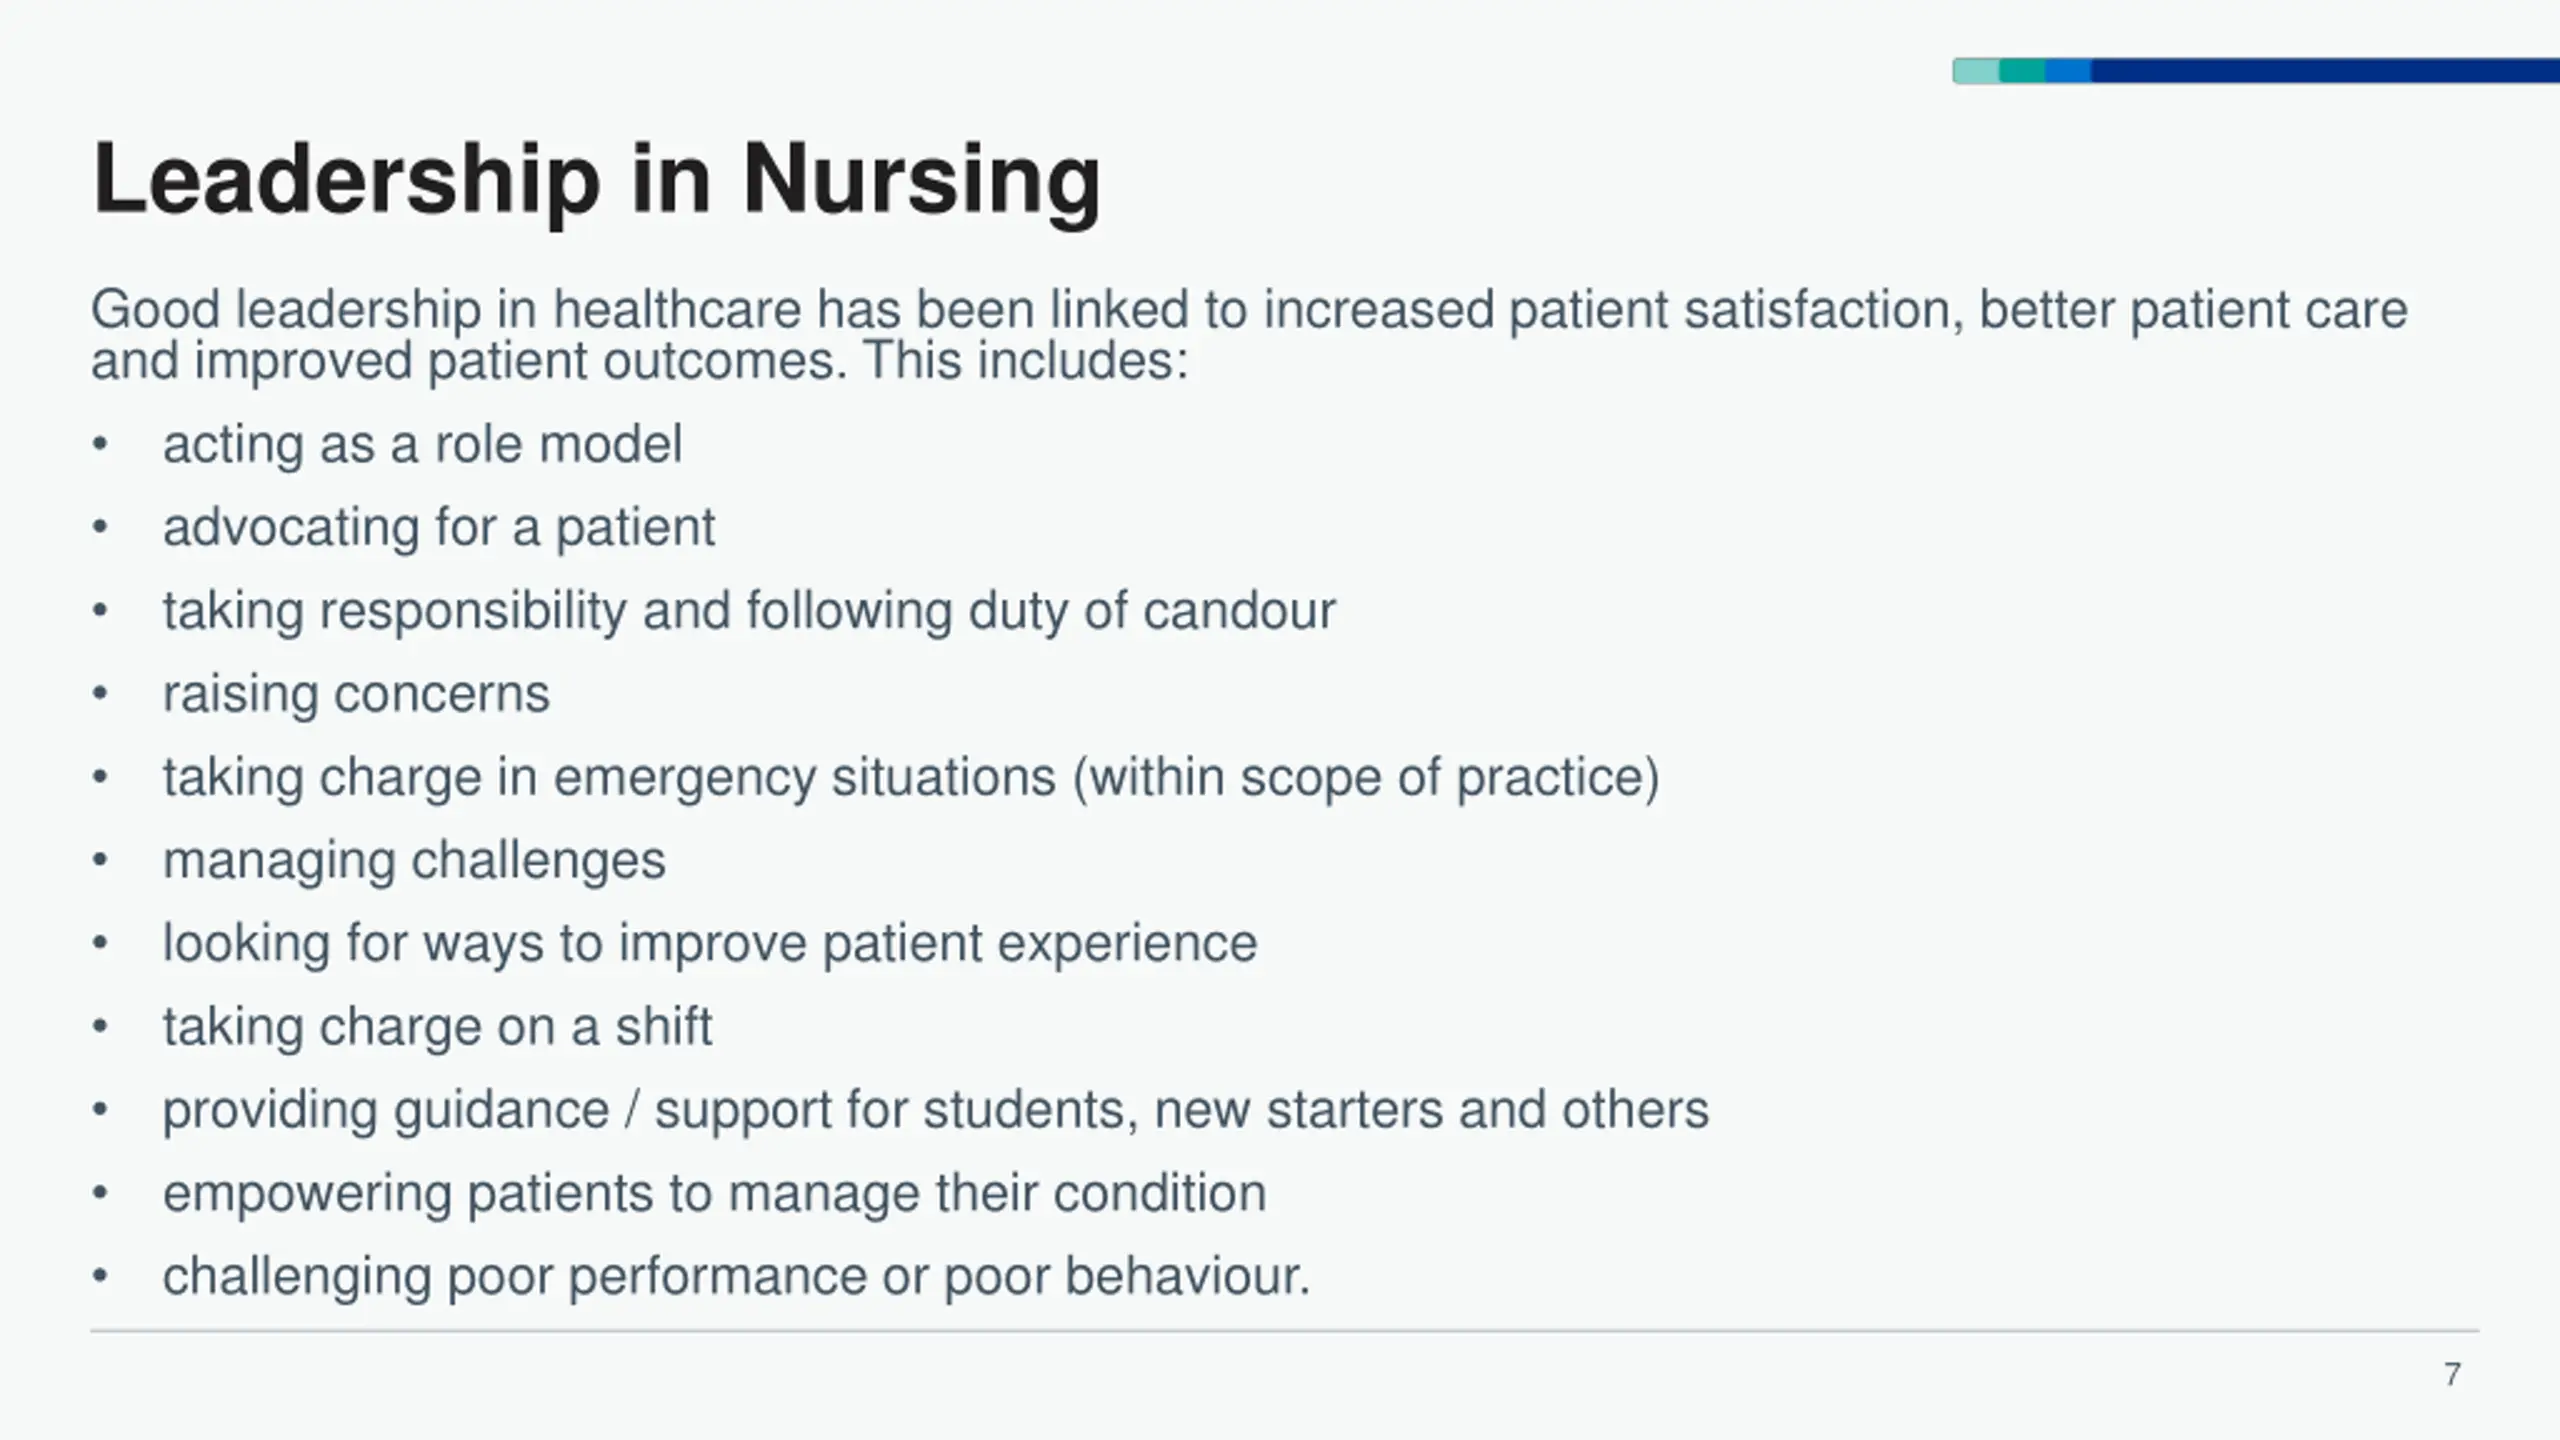
Task: Click the word 'Nursing' in the title
Action: [x=921, y=179]
